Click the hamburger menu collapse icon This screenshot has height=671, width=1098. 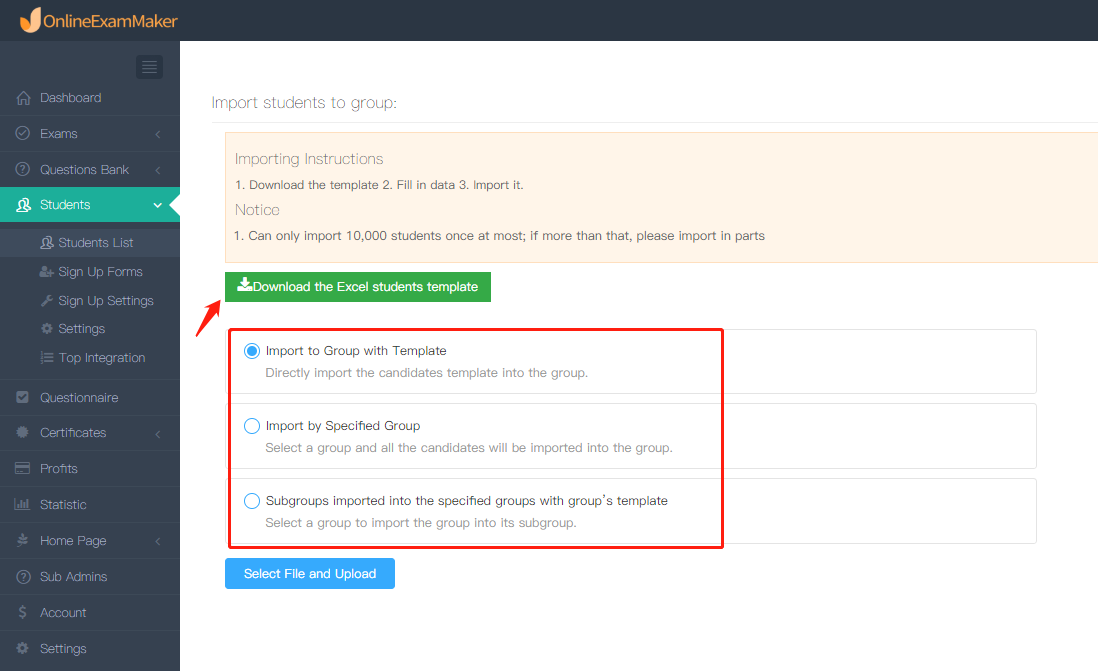[149, 67]
